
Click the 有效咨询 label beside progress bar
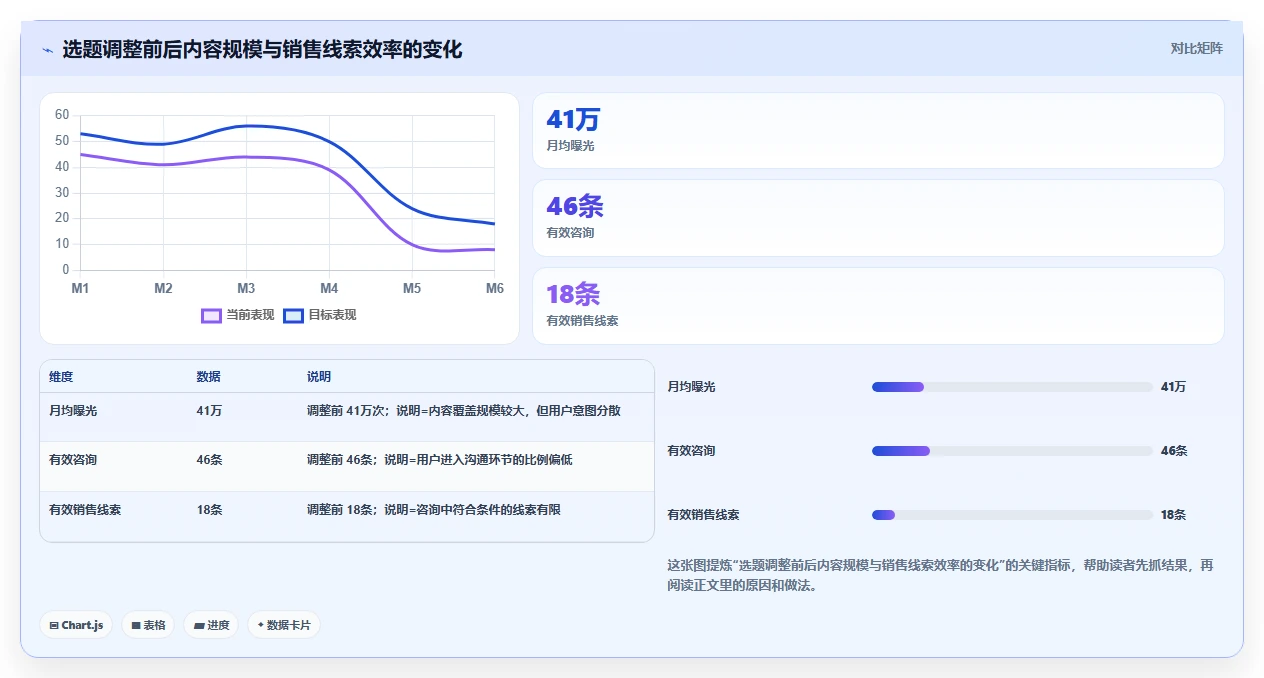[x=691, y=451]
